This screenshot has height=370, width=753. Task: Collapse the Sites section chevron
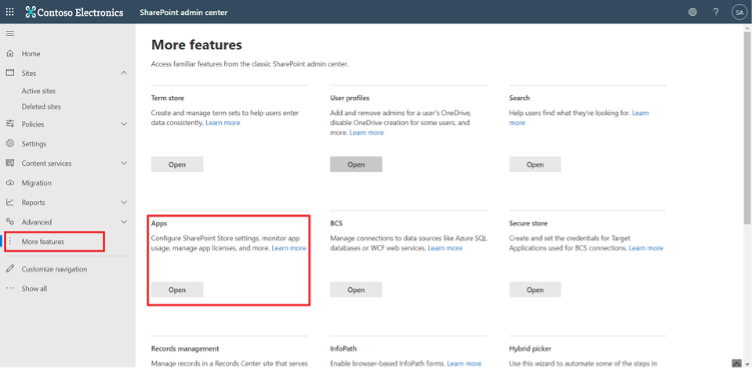coord(123,73)
